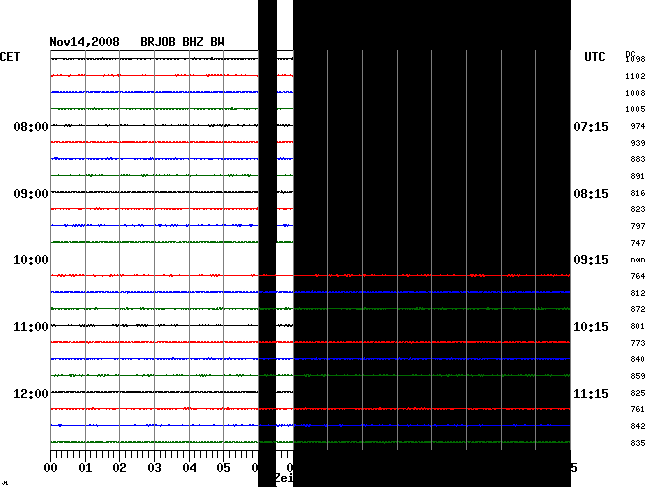Viewport: 650px width, 494px height.
Task: Click the DC value 842
Action: pyautogui.click(x=638, y=426)
